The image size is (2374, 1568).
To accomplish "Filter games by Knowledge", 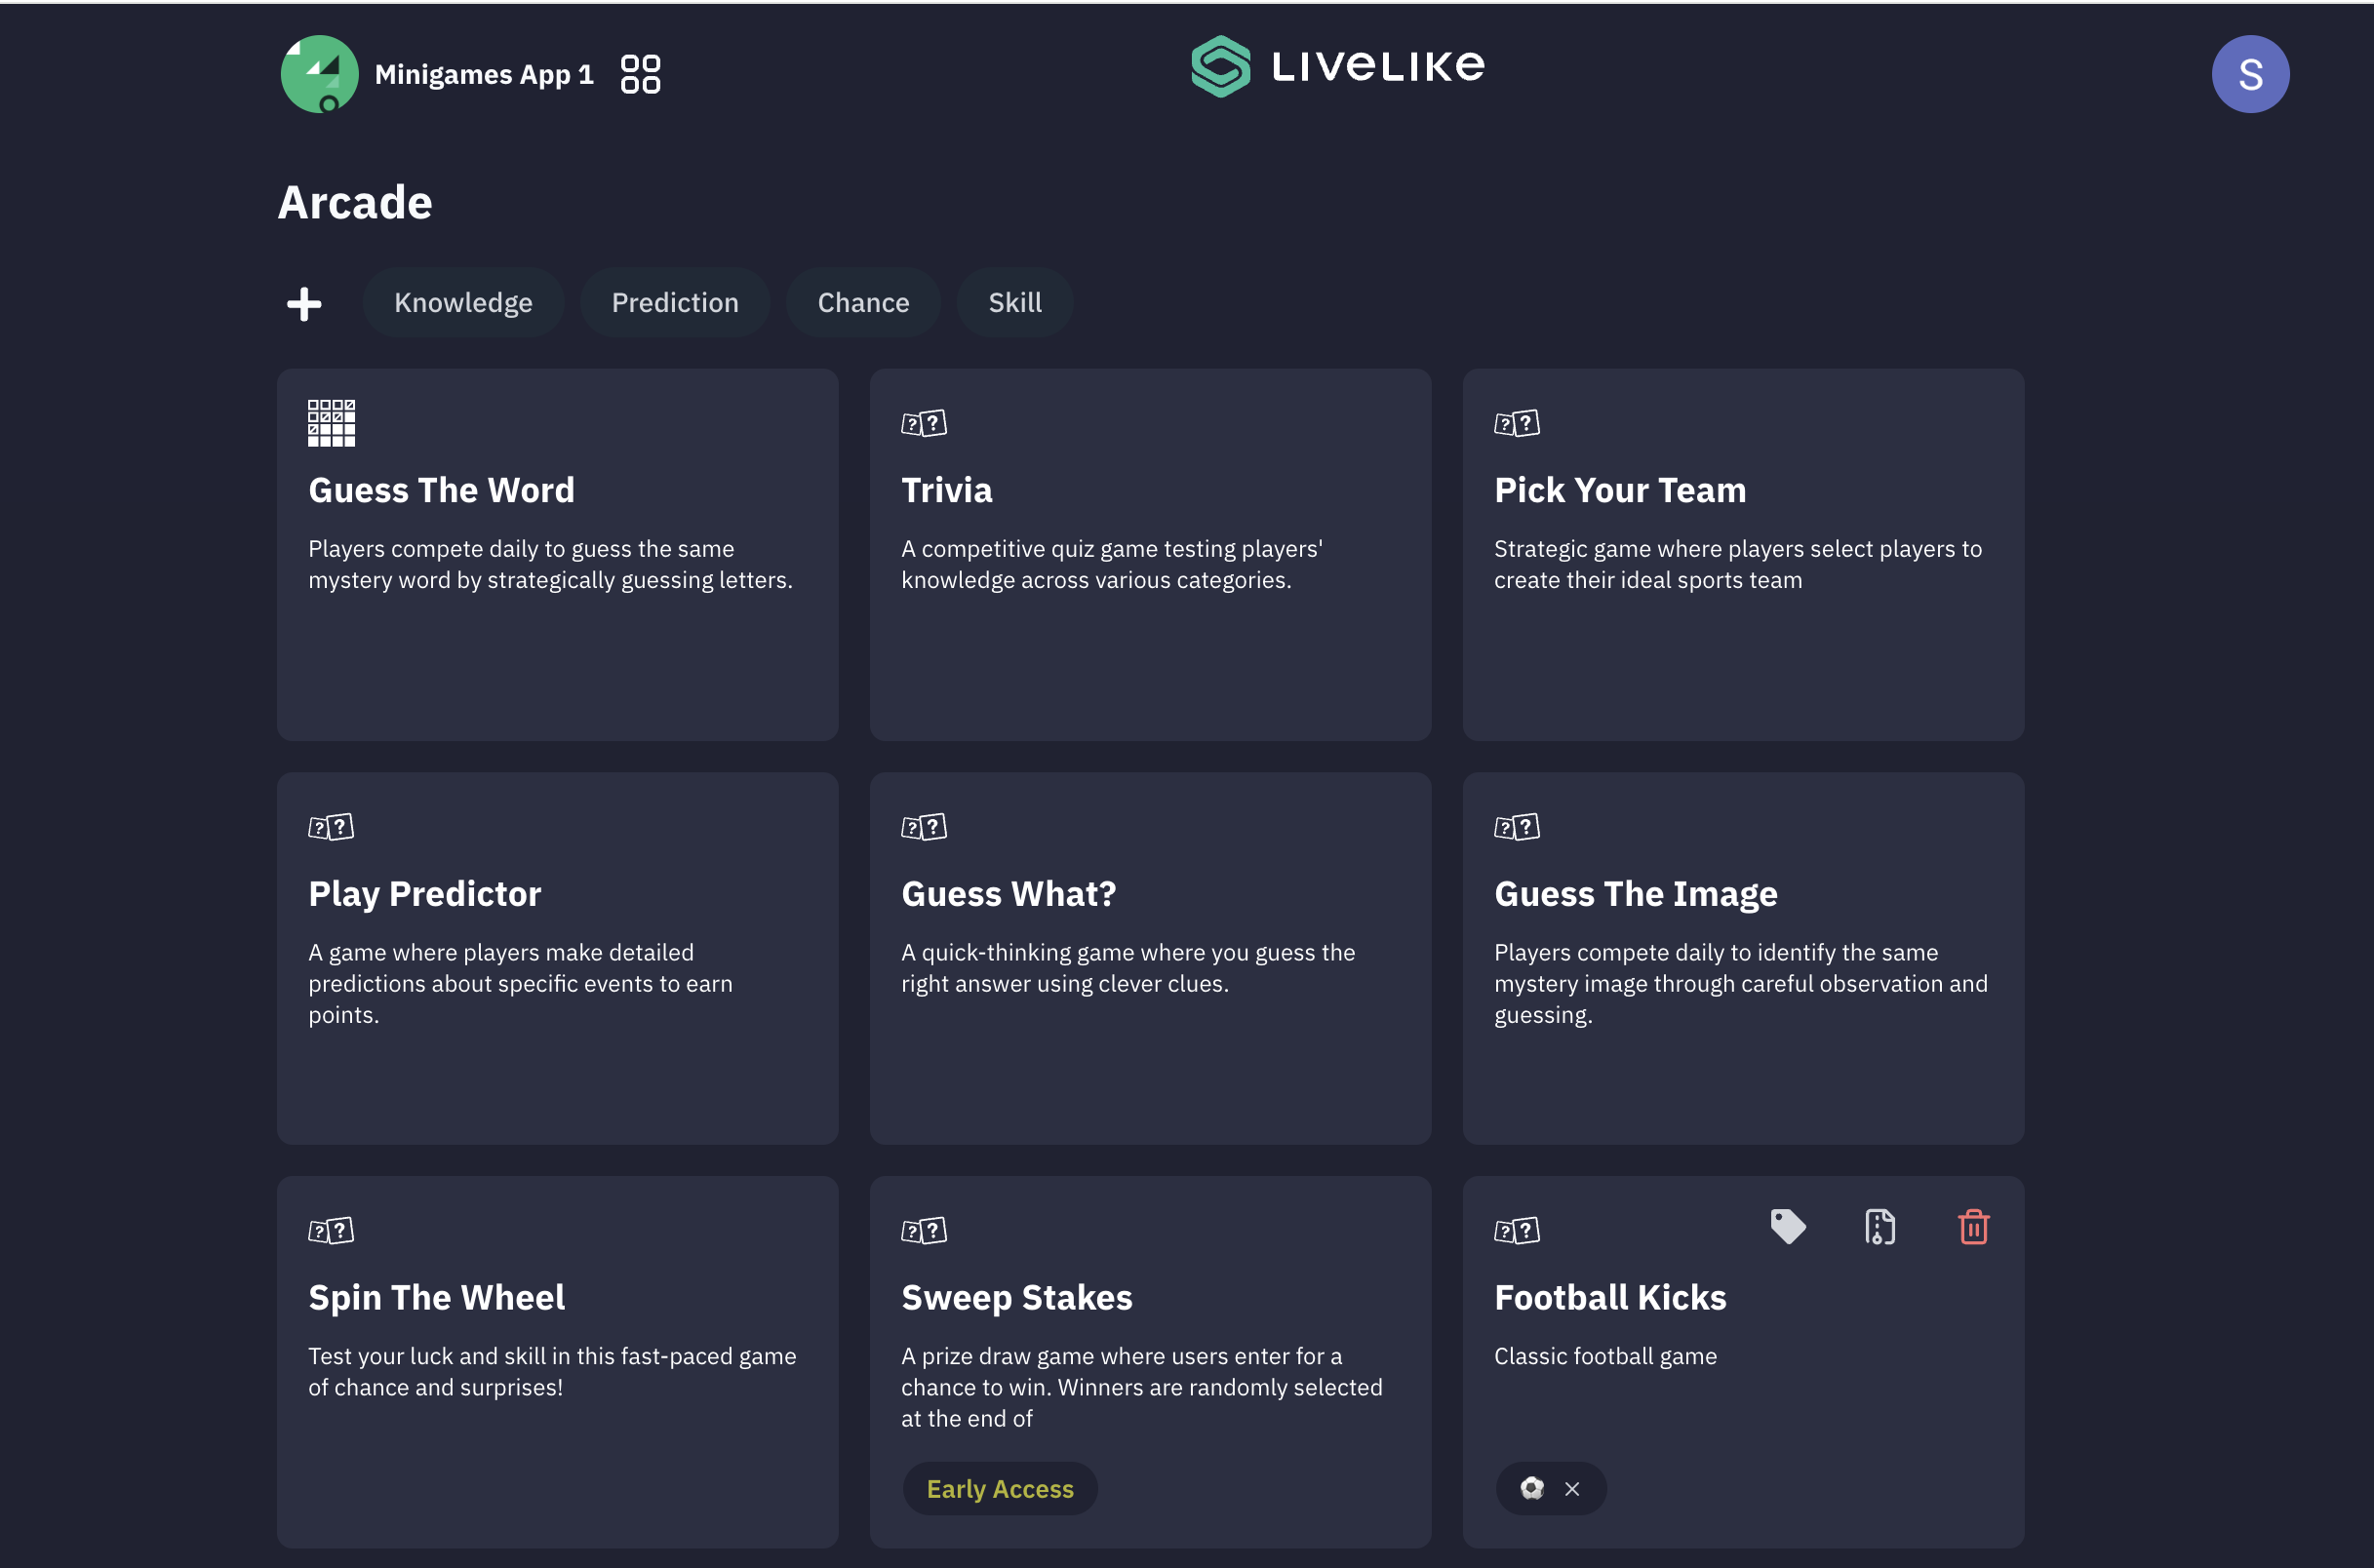I will tap(463, 303).
